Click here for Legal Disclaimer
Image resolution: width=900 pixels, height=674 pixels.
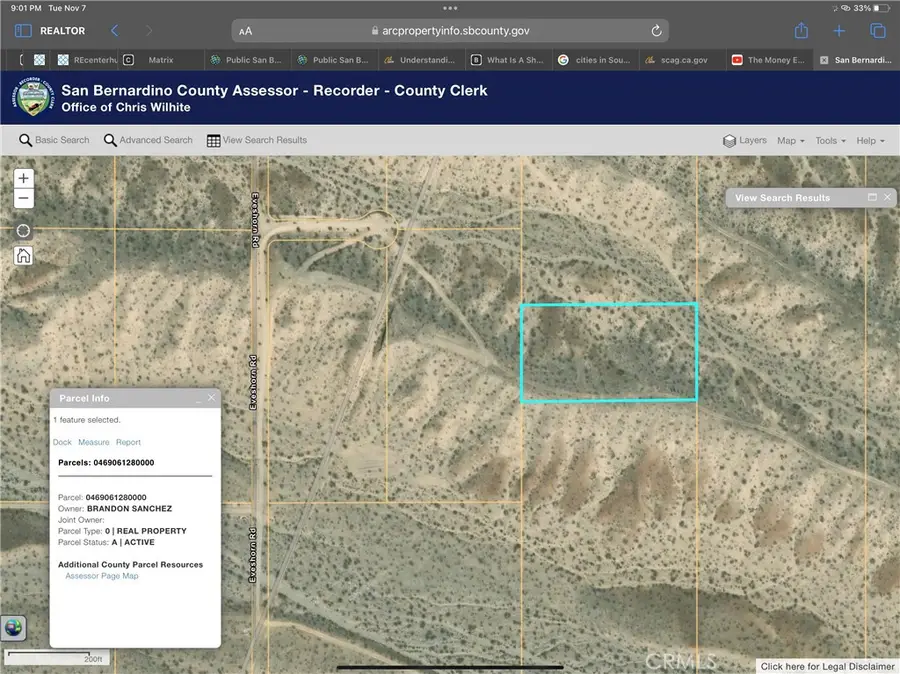pyautogui.click(x=825, y=665)
